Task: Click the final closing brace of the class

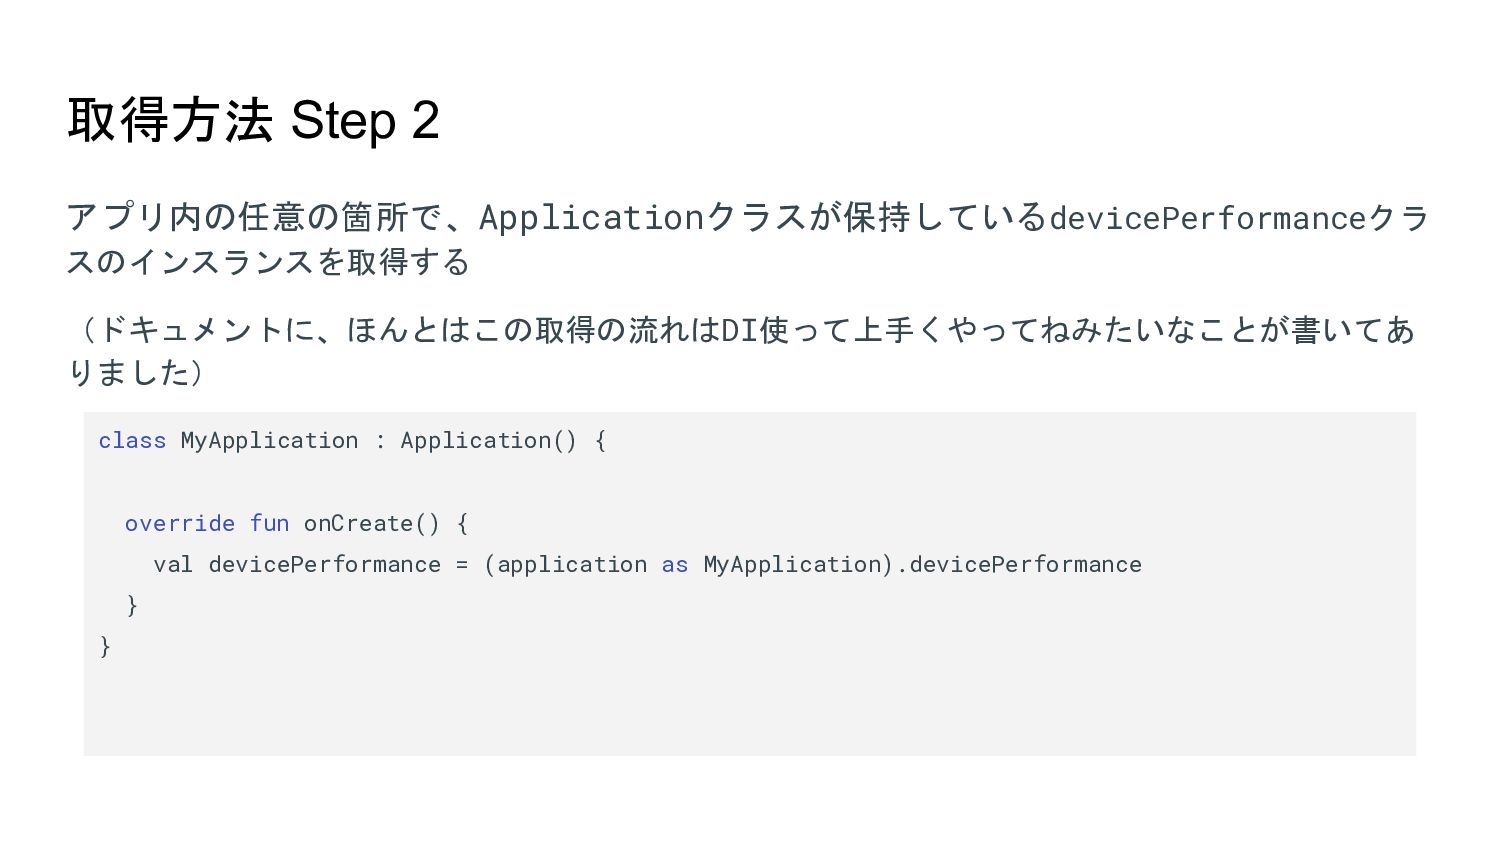Action: [x=105, y=647]
